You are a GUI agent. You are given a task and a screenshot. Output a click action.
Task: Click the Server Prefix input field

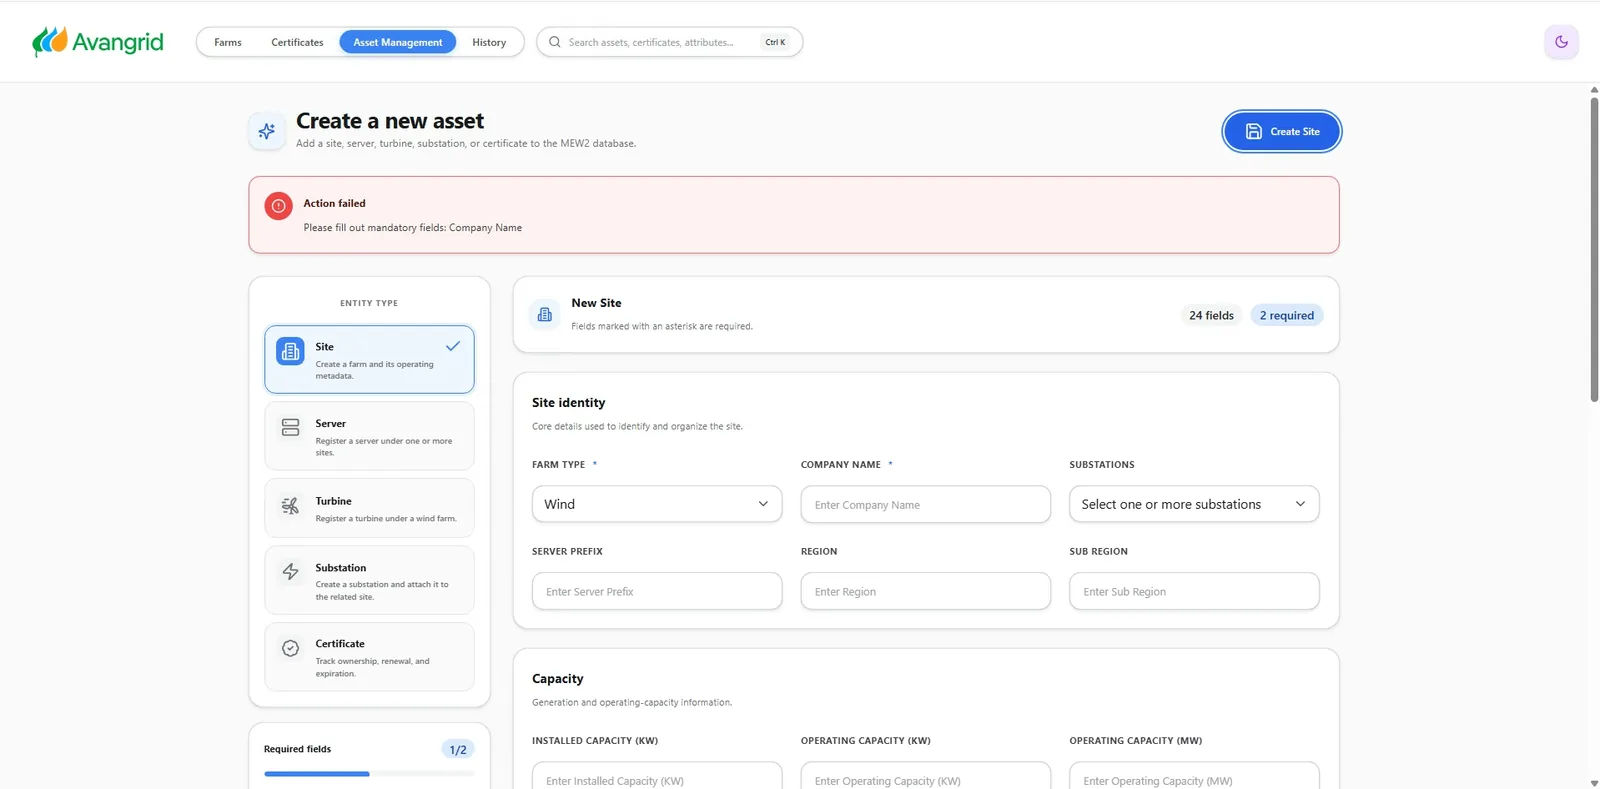[x=657, y=591]
